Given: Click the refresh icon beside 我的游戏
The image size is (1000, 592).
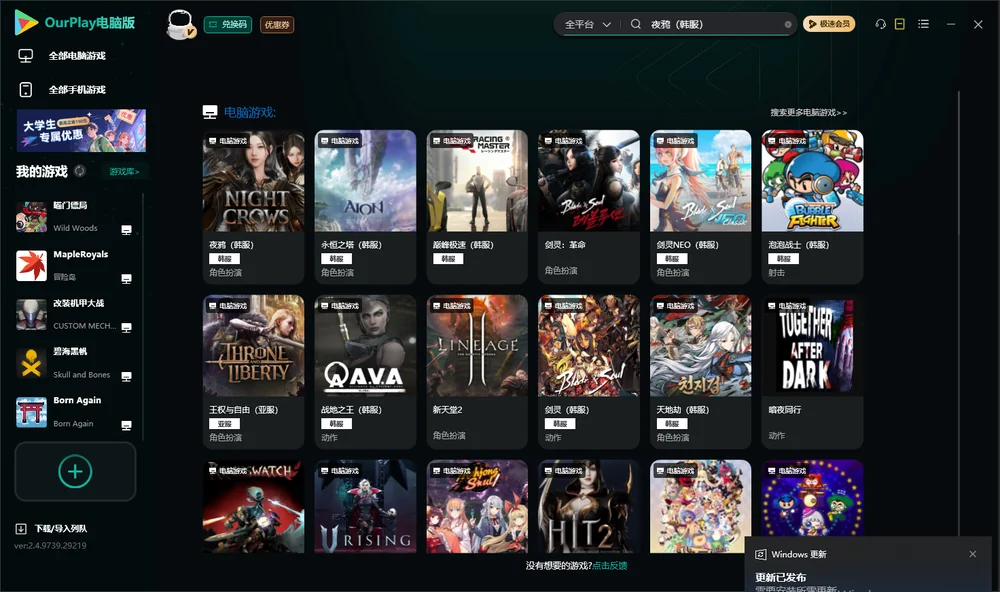Looking at the screenshot, I should tap(80, 171).
